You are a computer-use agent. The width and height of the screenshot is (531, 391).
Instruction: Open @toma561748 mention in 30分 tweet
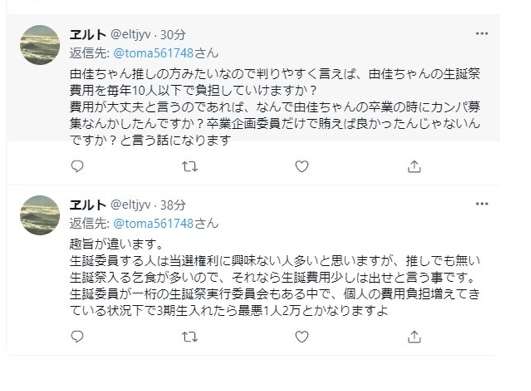click(153, 53)
